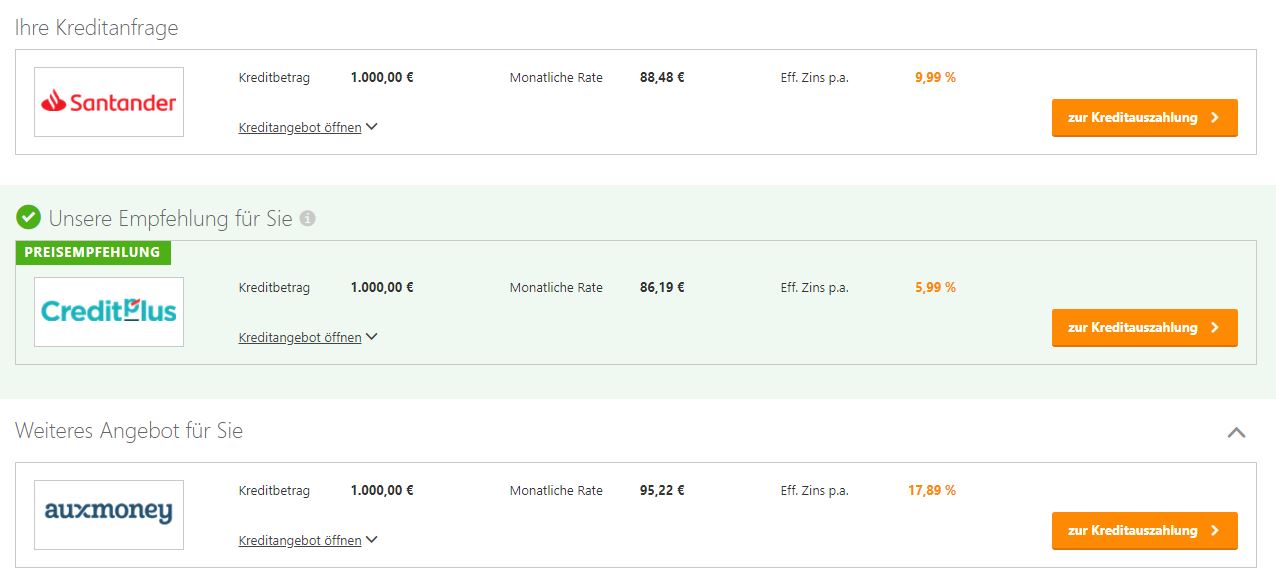The width and height of the screenshot is (1276, 583).
Task: Collapse the Weiteres Angebot section chevron
Action: click(1236, 432)
